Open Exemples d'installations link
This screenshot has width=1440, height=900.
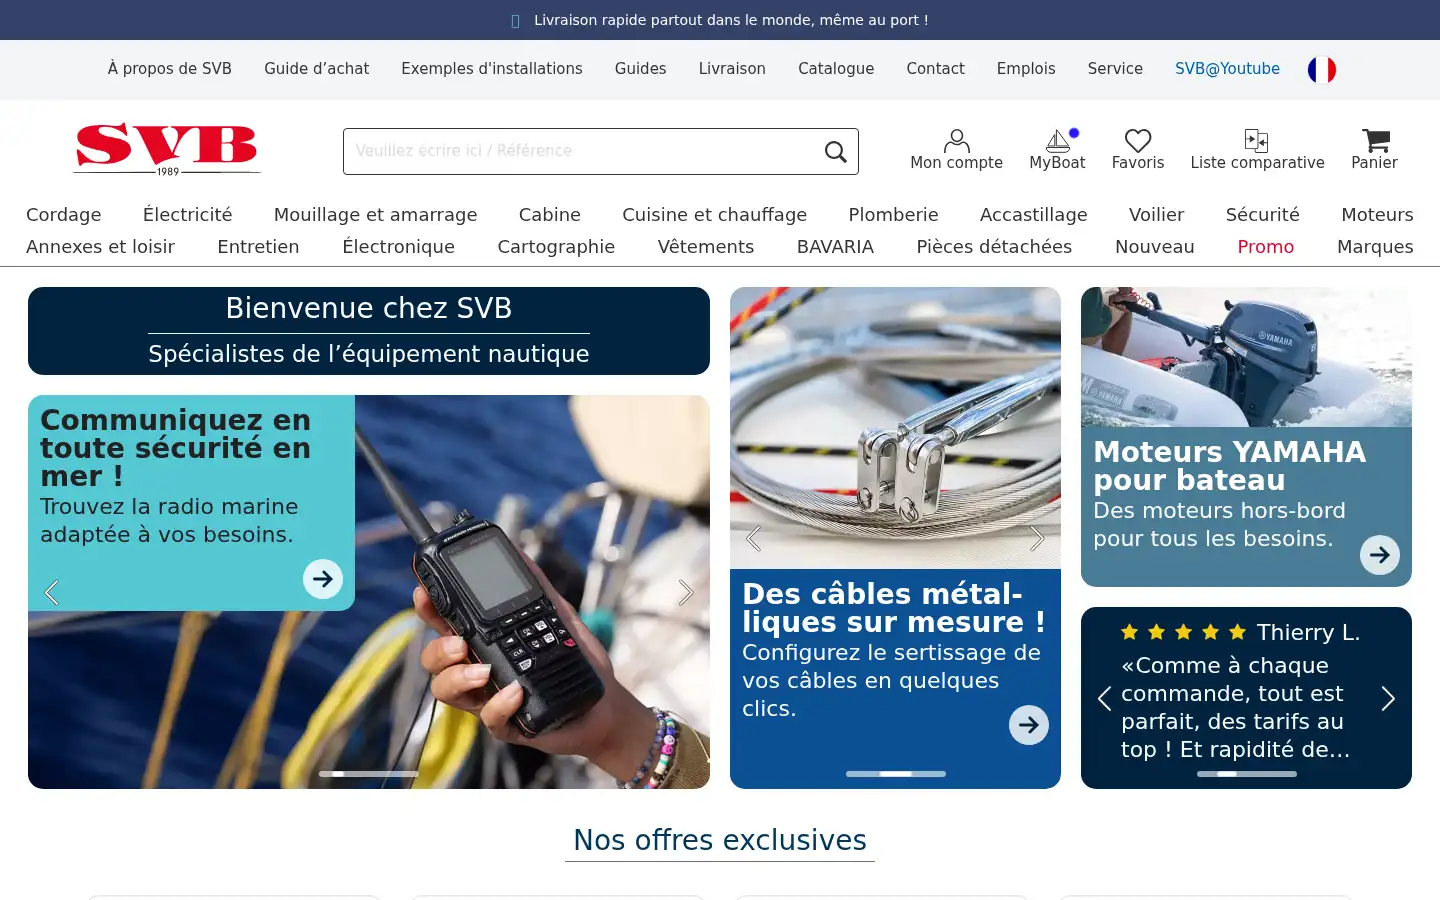[492, 69]
